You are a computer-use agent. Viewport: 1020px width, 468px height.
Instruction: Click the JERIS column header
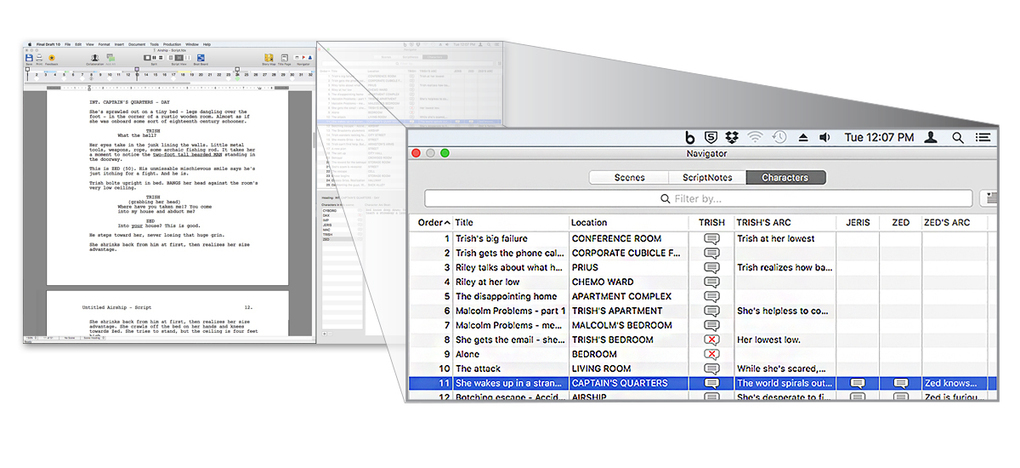click(857, 223)
